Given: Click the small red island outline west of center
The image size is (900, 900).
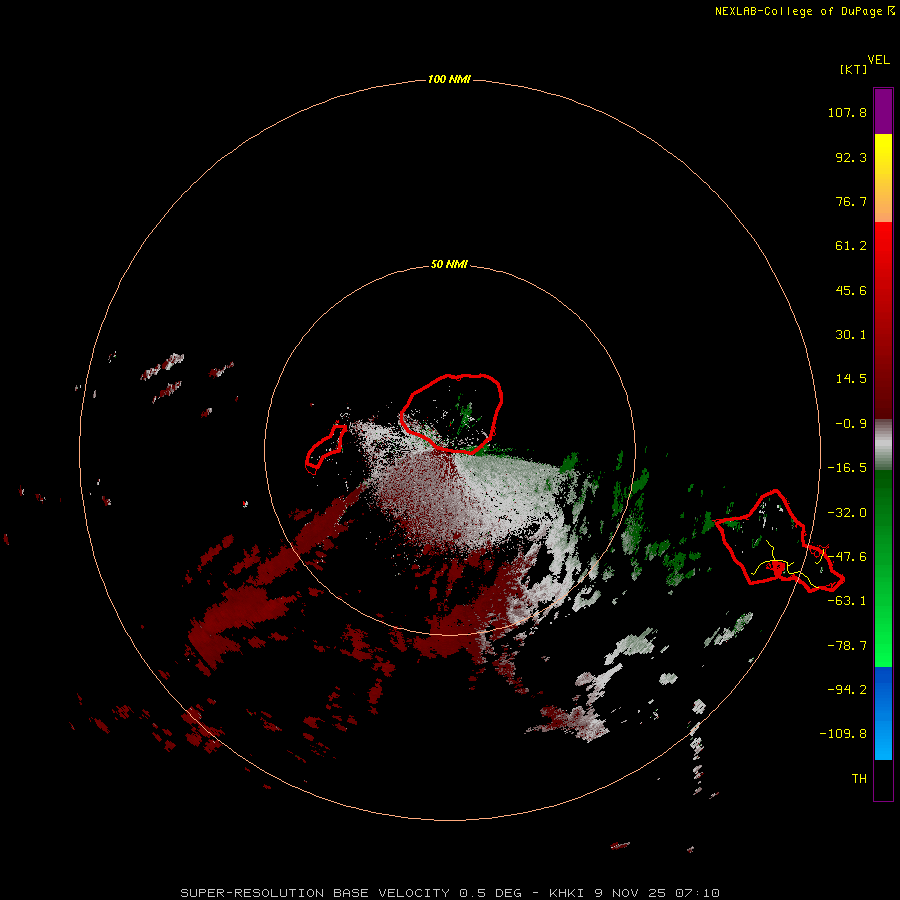Looking at the screenshot, I should (325, 448).
